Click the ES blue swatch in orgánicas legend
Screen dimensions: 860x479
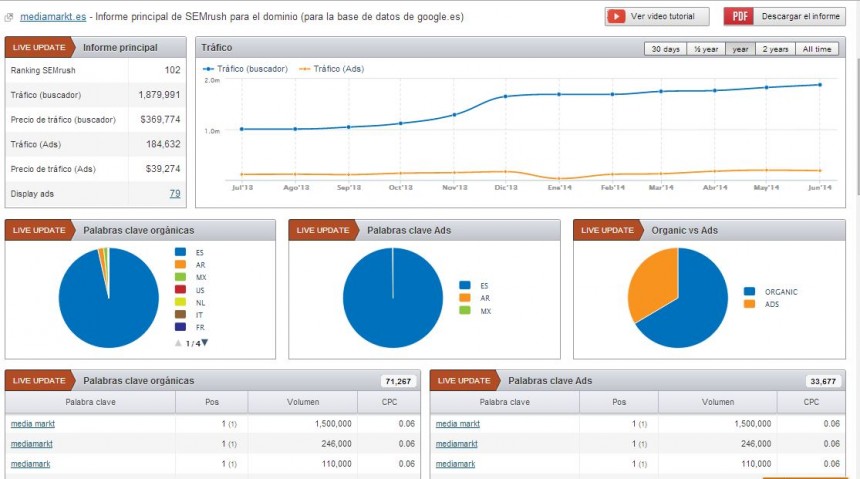[x=180, y=252]
